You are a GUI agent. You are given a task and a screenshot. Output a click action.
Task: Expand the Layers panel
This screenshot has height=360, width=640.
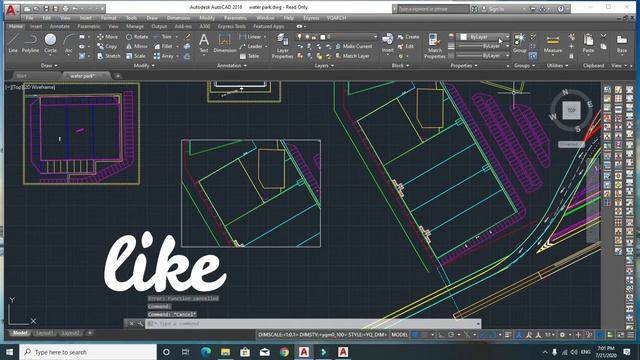(324, 65)
